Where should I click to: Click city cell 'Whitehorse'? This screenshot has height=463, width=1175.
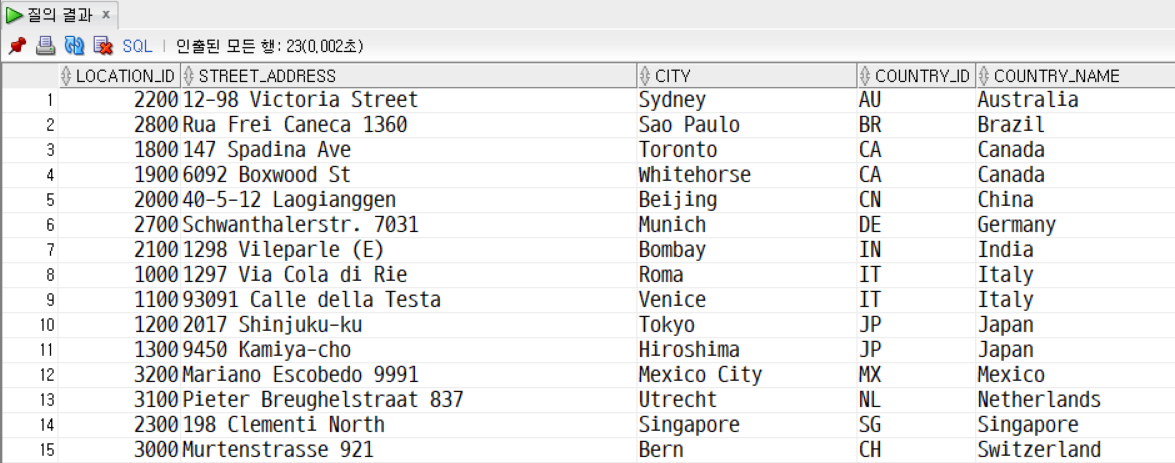746,175
